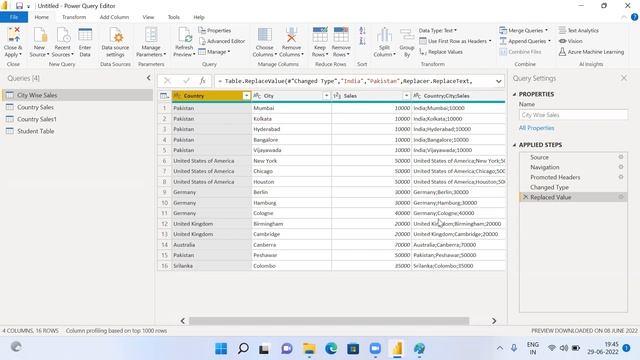Screen dimensions: 640x360
Task: Click the Remove Columns icon
Action: pyautogui.click(x=291, y=36)
